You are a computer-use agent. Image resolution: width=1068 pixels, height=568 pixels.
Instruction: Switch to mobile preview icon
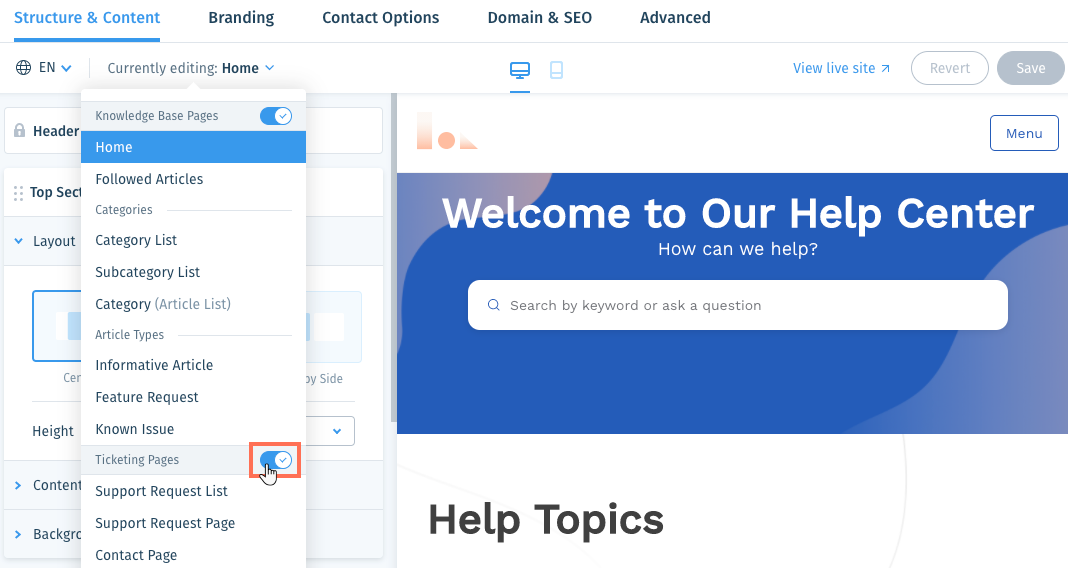(x=556, y=69)
